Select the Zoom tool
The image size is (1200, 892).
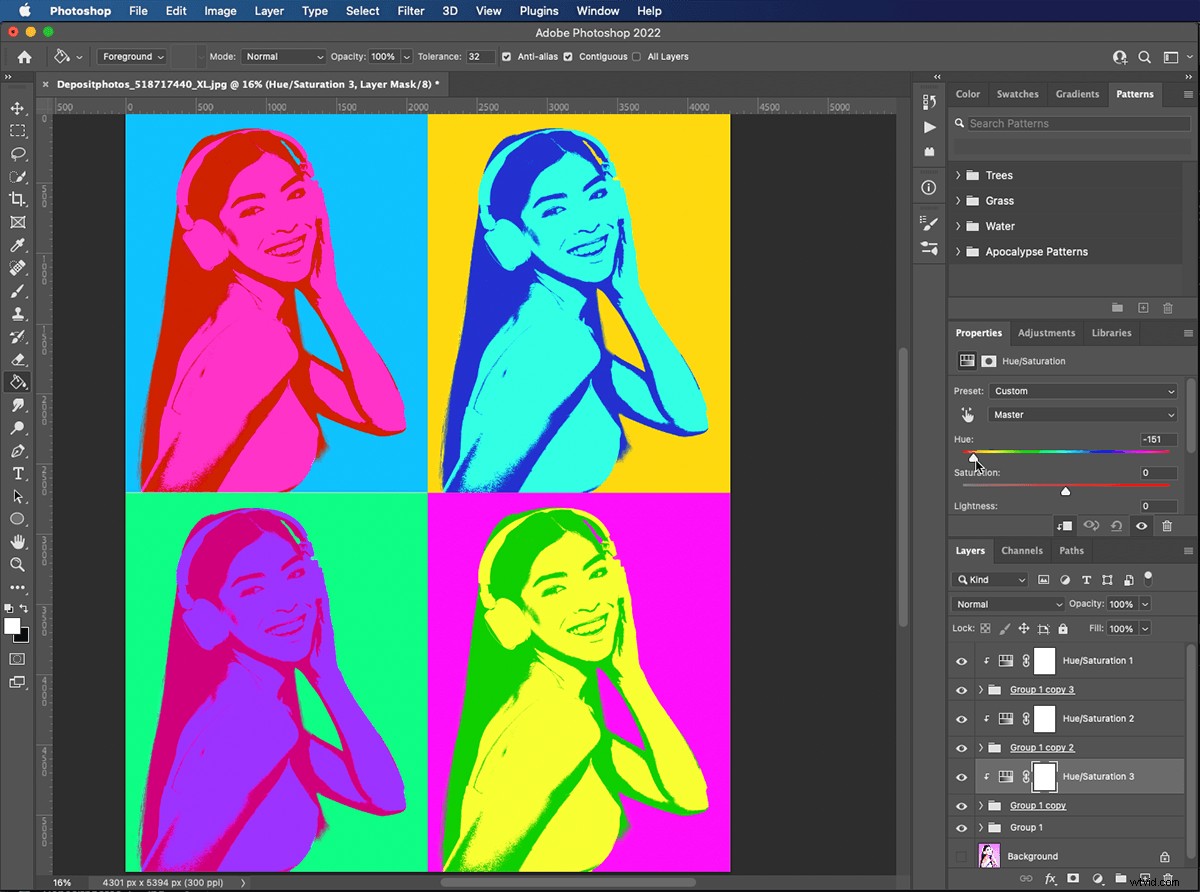click(x=17, y=565)
